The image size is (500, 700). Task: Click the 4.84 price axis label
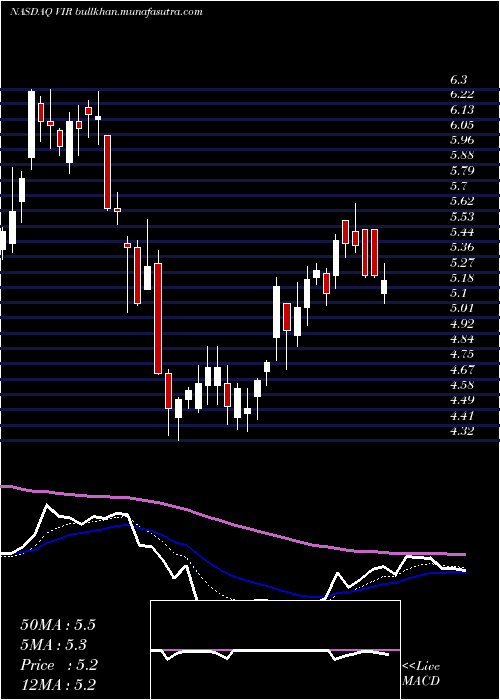click(462, 339)
